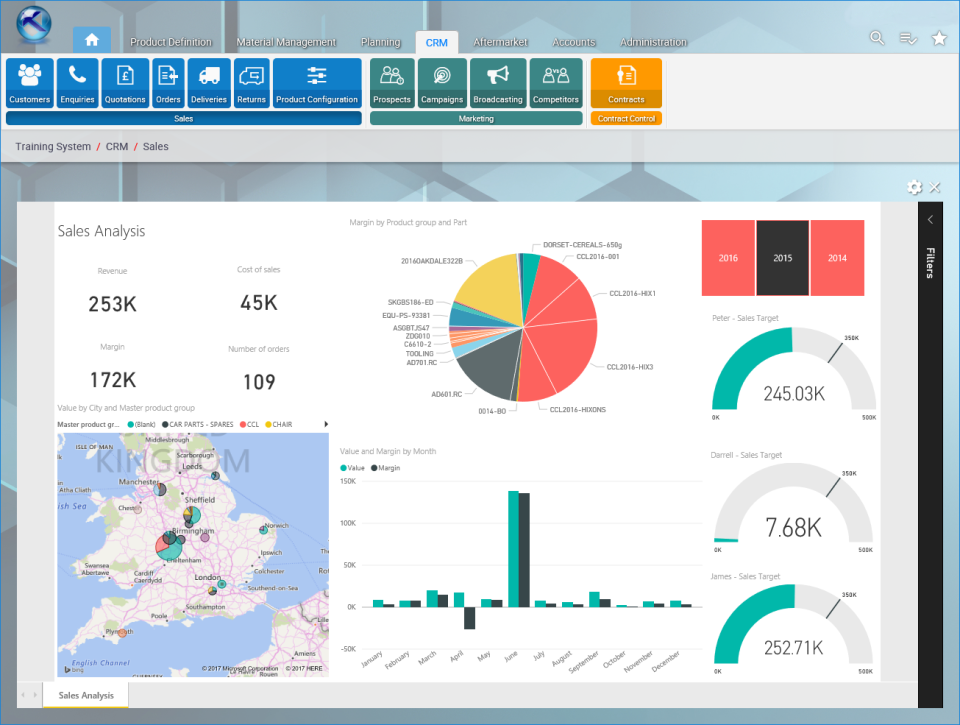Open the Contracts icon under Contract Control
This screenshot has height=725, width=960.
625,82
